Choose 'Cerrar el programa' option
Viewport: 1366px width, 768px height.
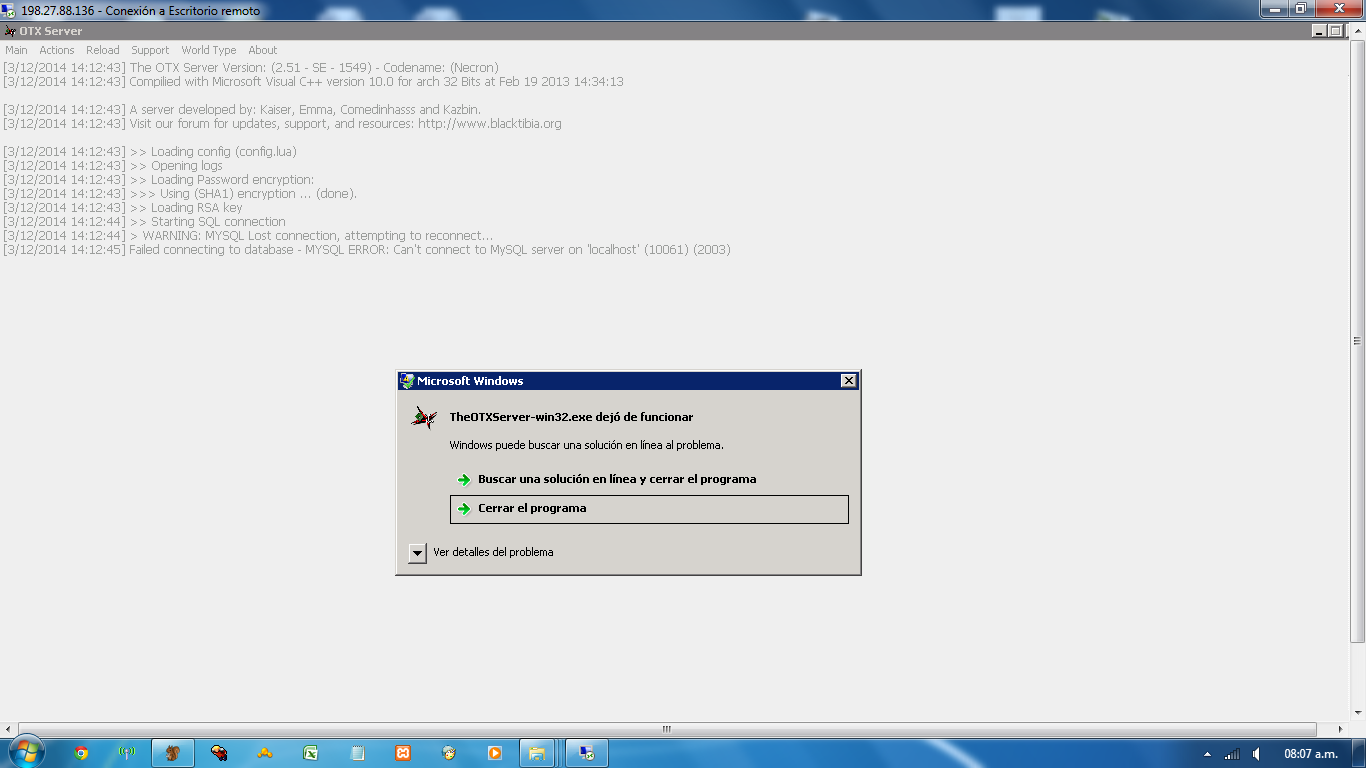[x=650, y=509]
